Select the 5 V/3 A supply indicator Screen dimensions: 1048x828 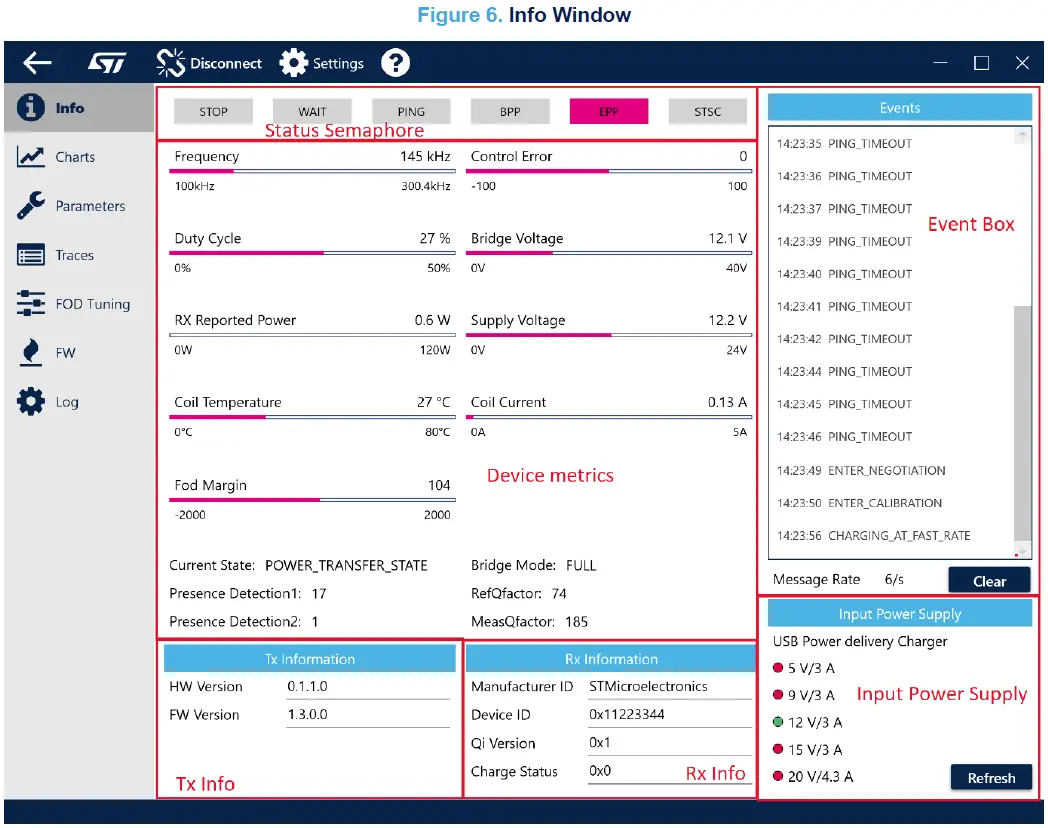coord(778,668)
